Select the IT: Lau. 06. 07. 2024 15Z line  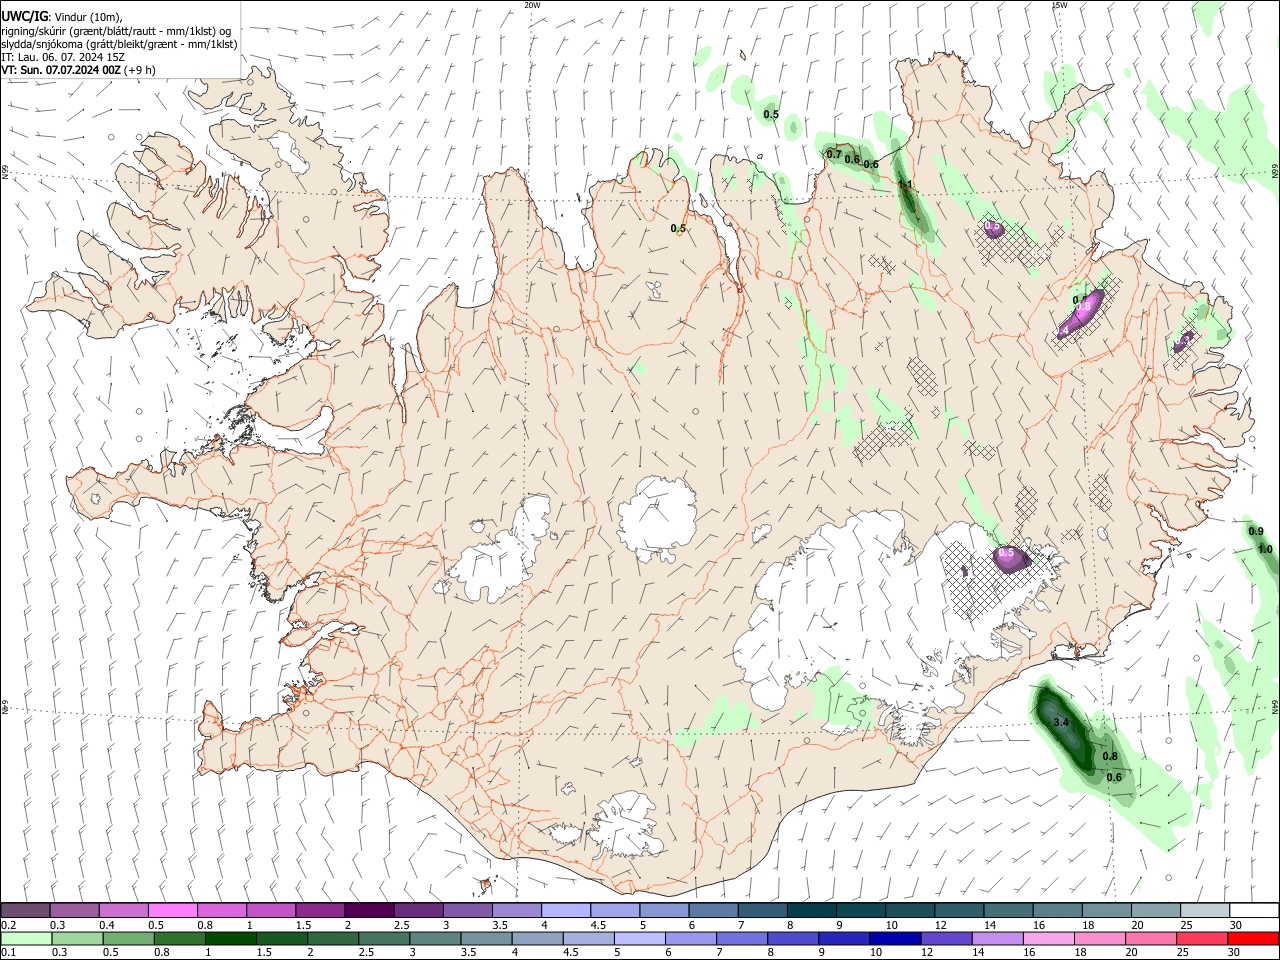(x=65, y=58)
